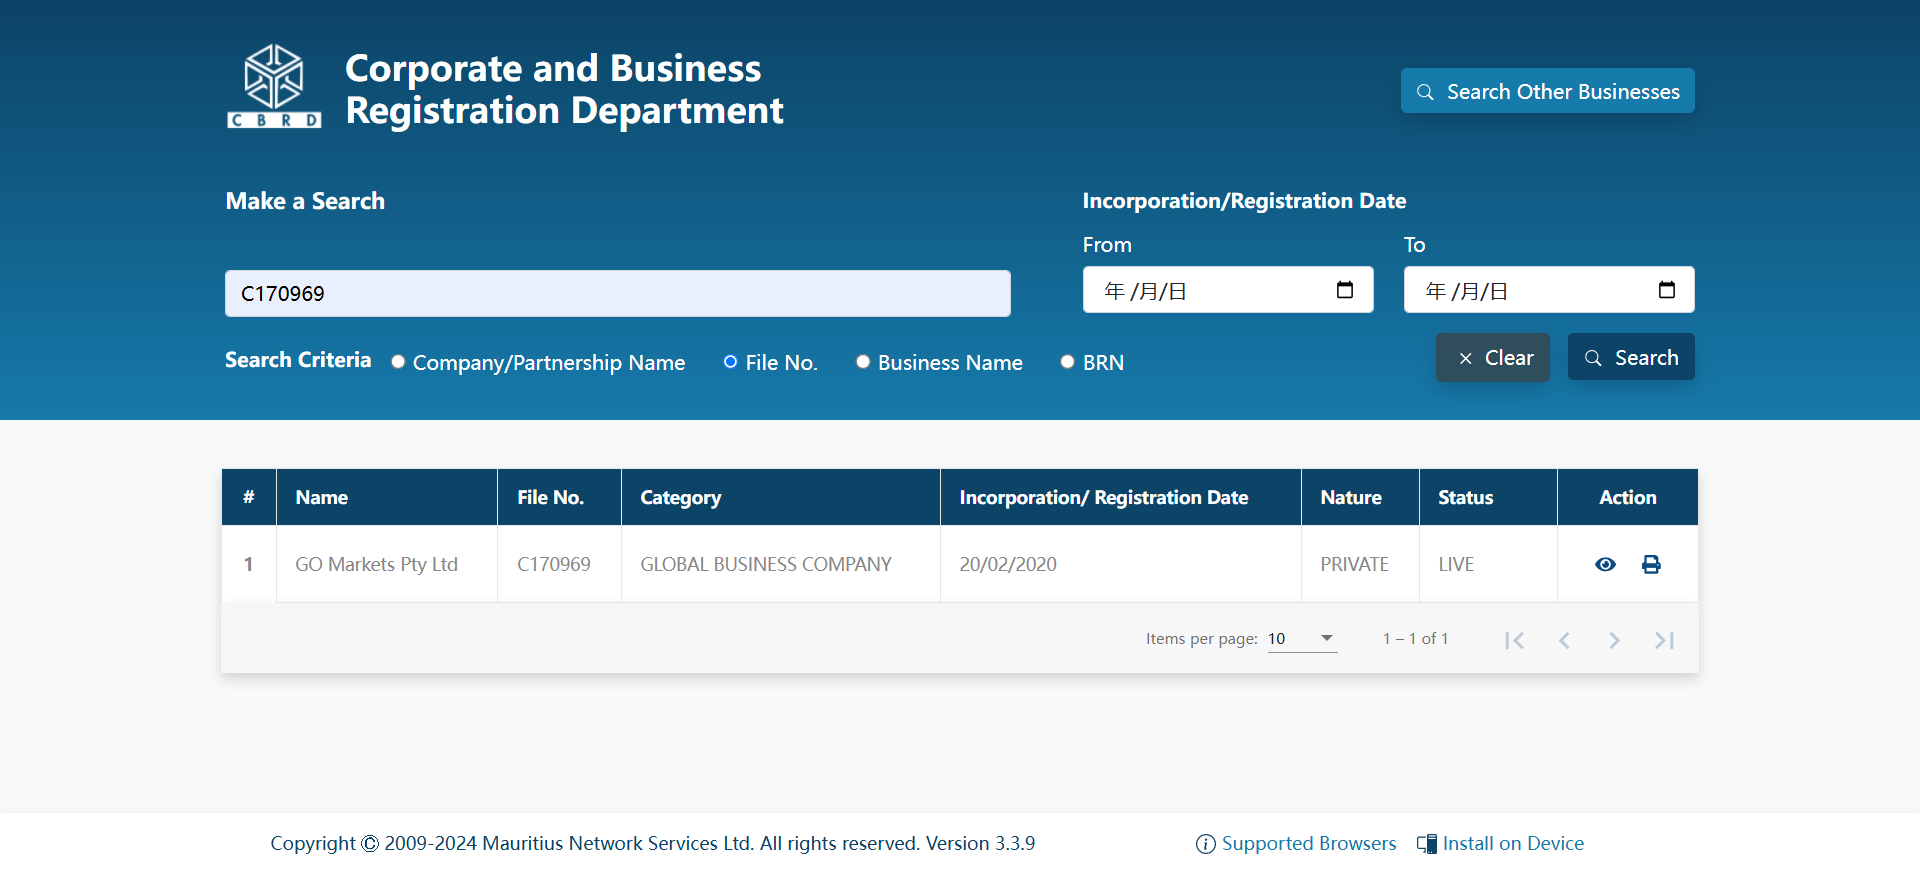The width and height of the screenshot is (1920, 875).
Task: Click the To date input field
Action: point(1549,290)
